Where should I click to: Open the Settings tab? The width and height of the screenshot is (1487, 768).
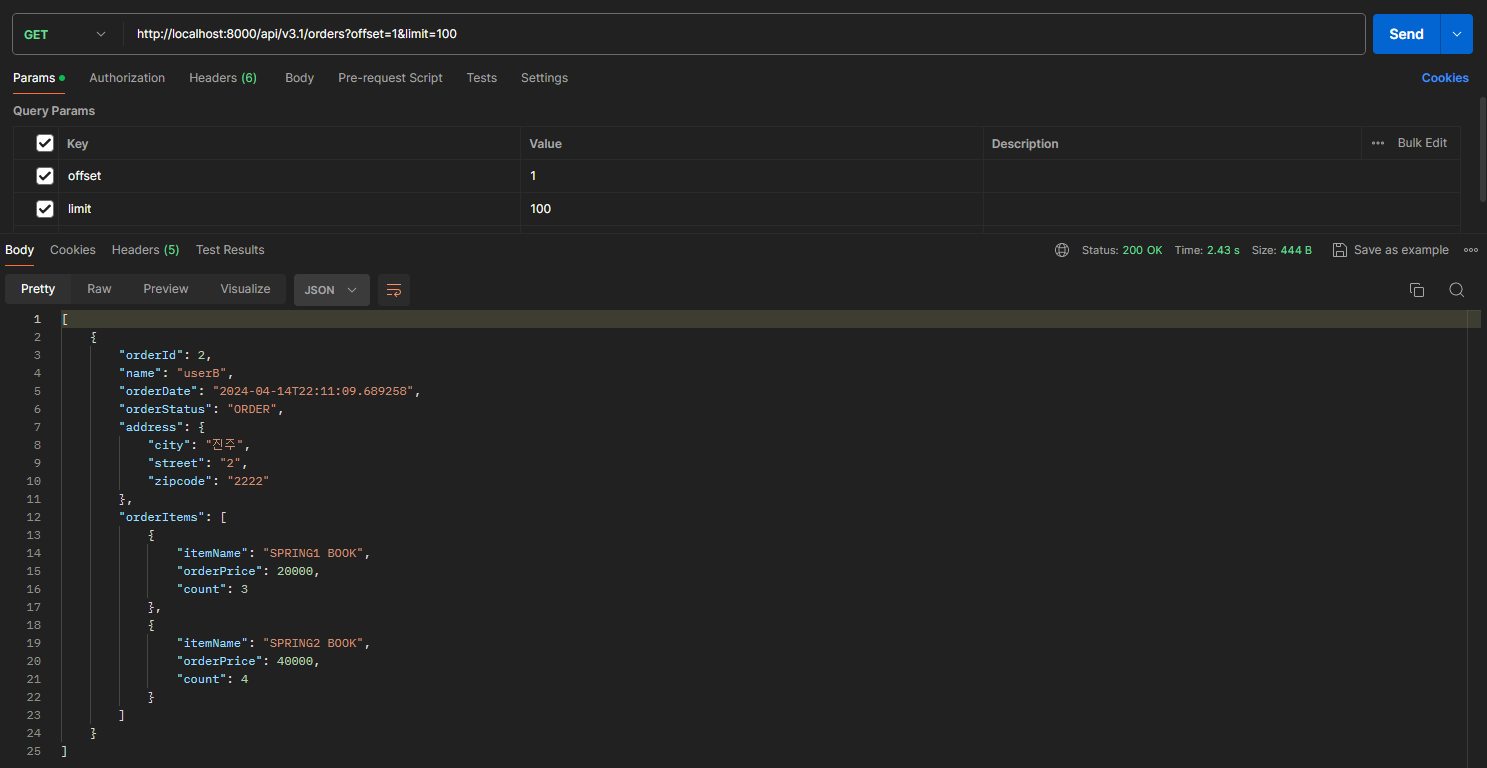click(x=544, y=78)
